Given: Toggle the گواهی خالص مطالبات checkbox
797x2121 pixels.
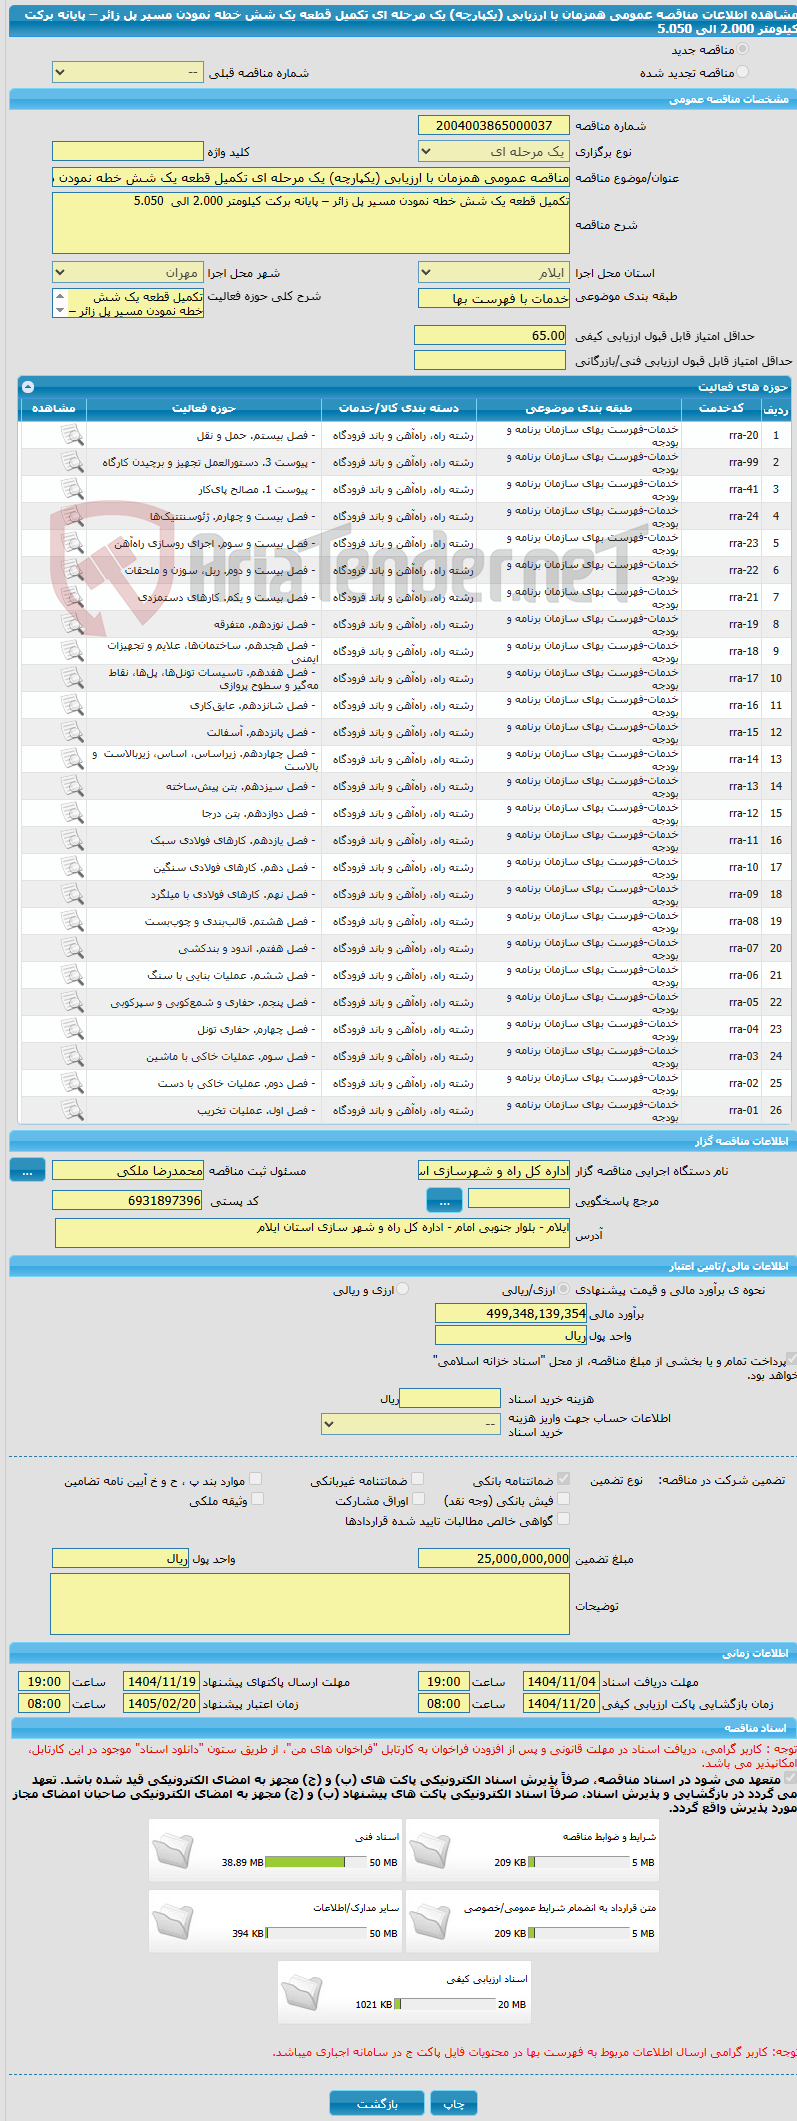Looking at the screenshot, I should point(563,1519).
